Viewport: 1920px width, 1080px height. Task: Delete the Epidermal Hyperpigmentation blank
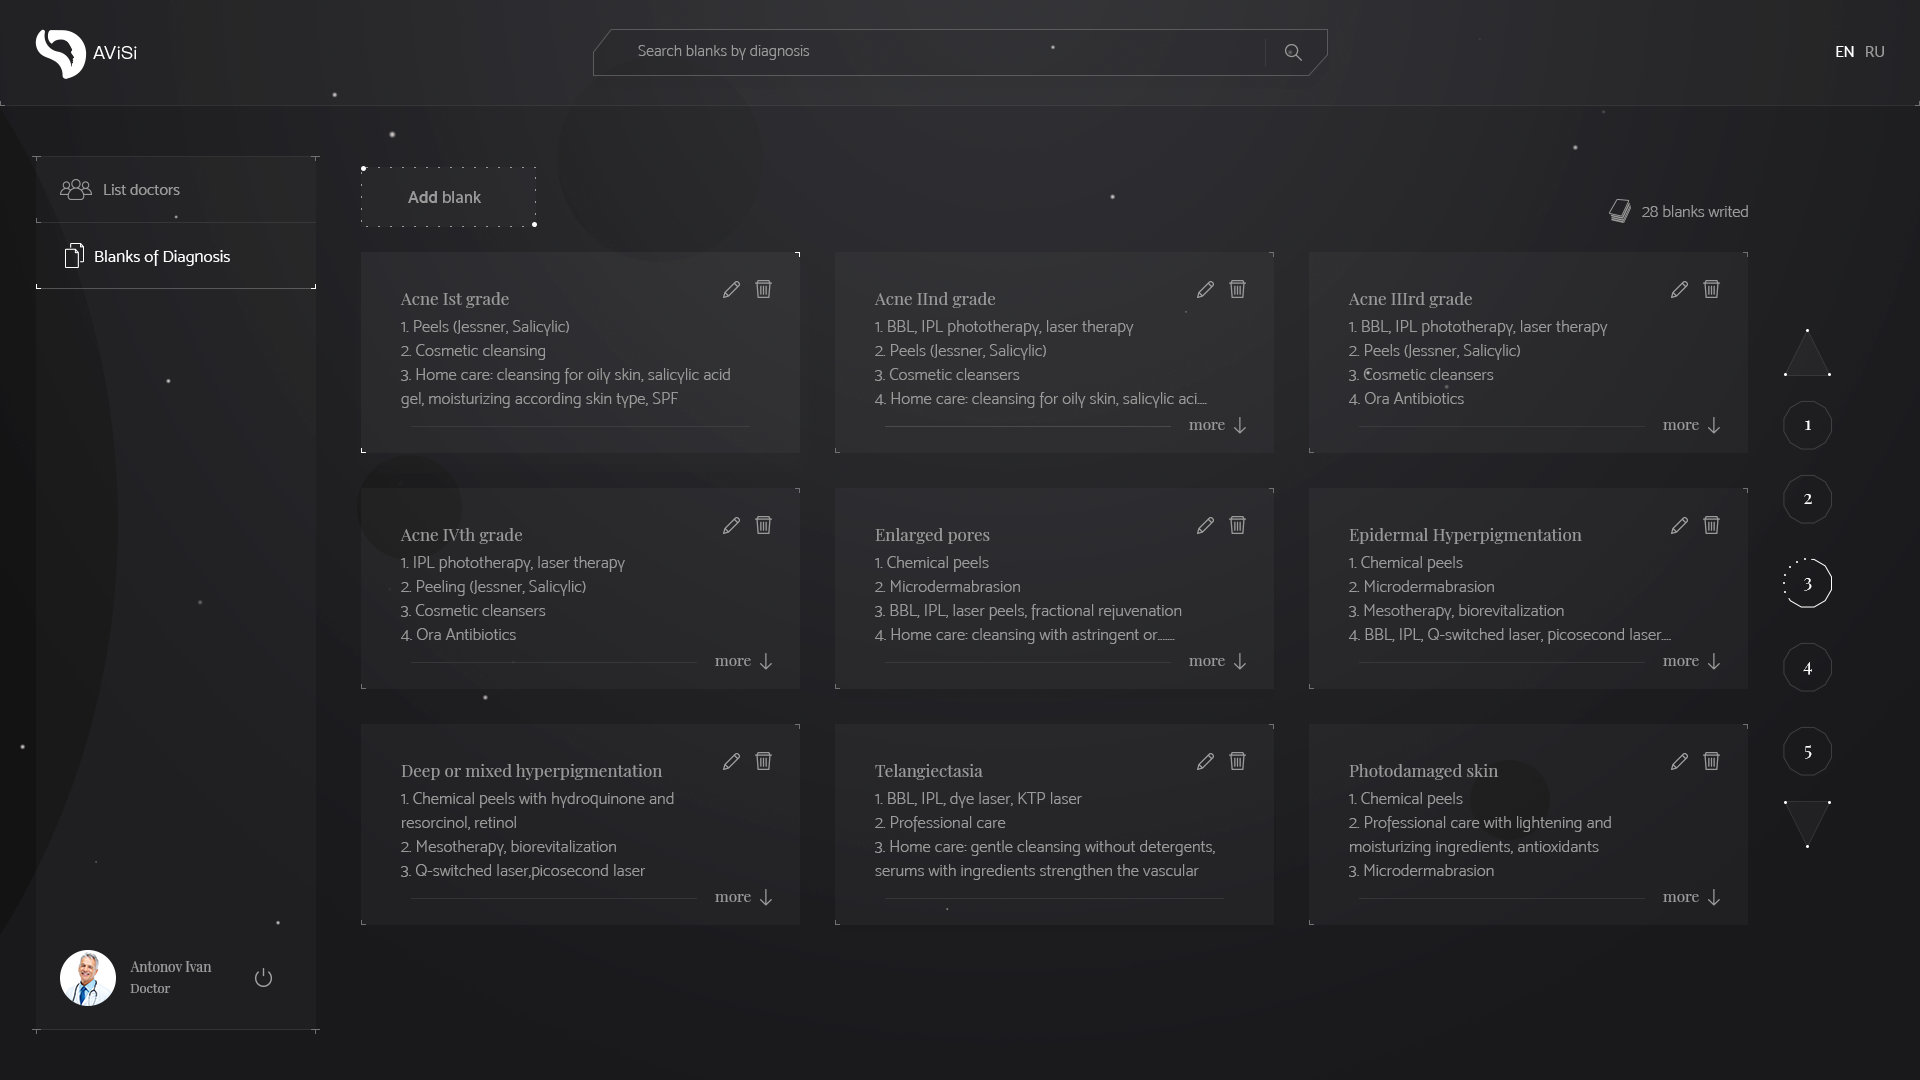point(1711,525)
